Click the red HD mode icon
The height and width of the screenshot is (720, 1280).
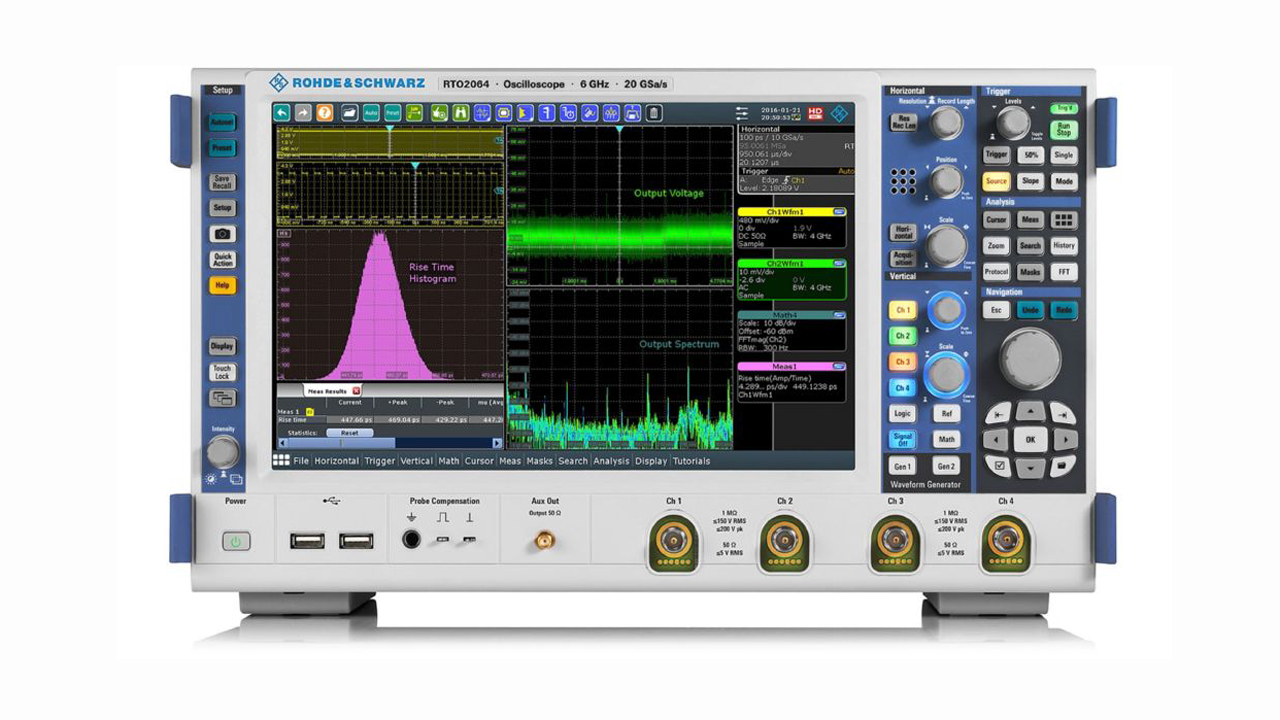coord(815,113)
